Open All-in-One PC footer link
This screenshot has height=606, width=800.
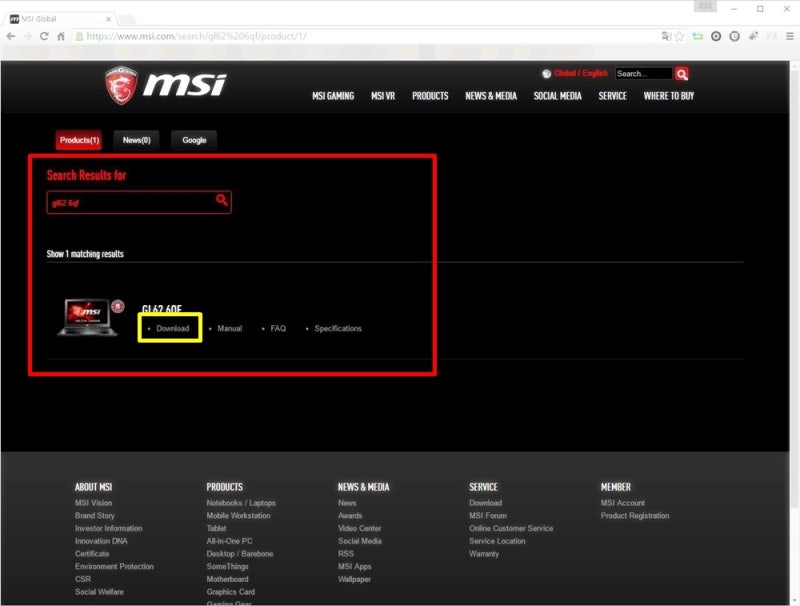(x=229, y=541)
